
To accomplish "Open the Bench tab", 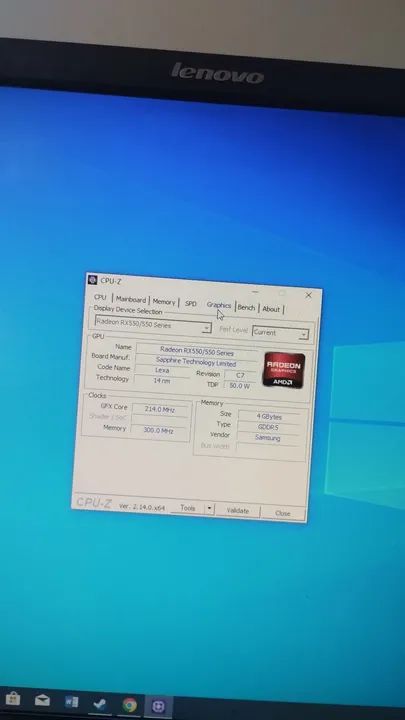I will pyautogui.click(x=246, y=307).
